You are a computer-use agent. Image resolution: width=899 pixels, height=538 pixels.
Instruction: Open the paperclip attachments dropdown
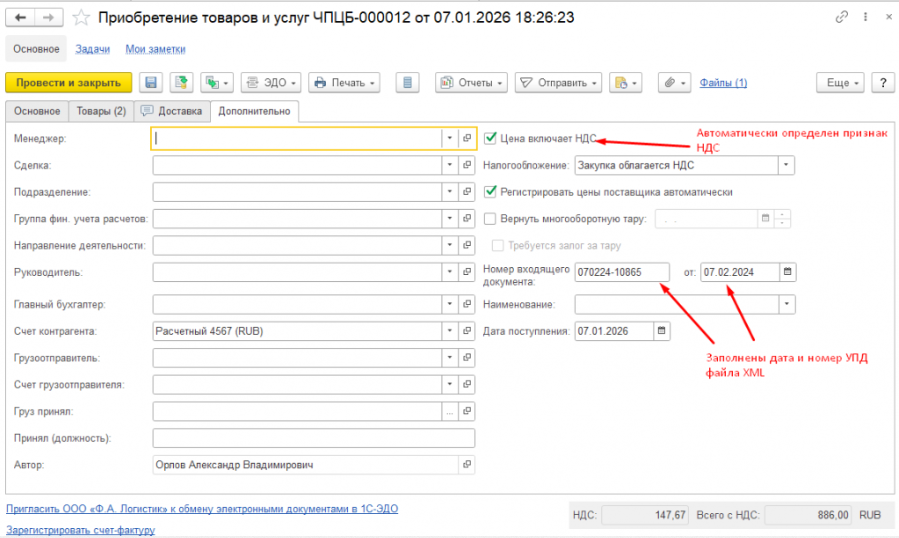(674, 83)
